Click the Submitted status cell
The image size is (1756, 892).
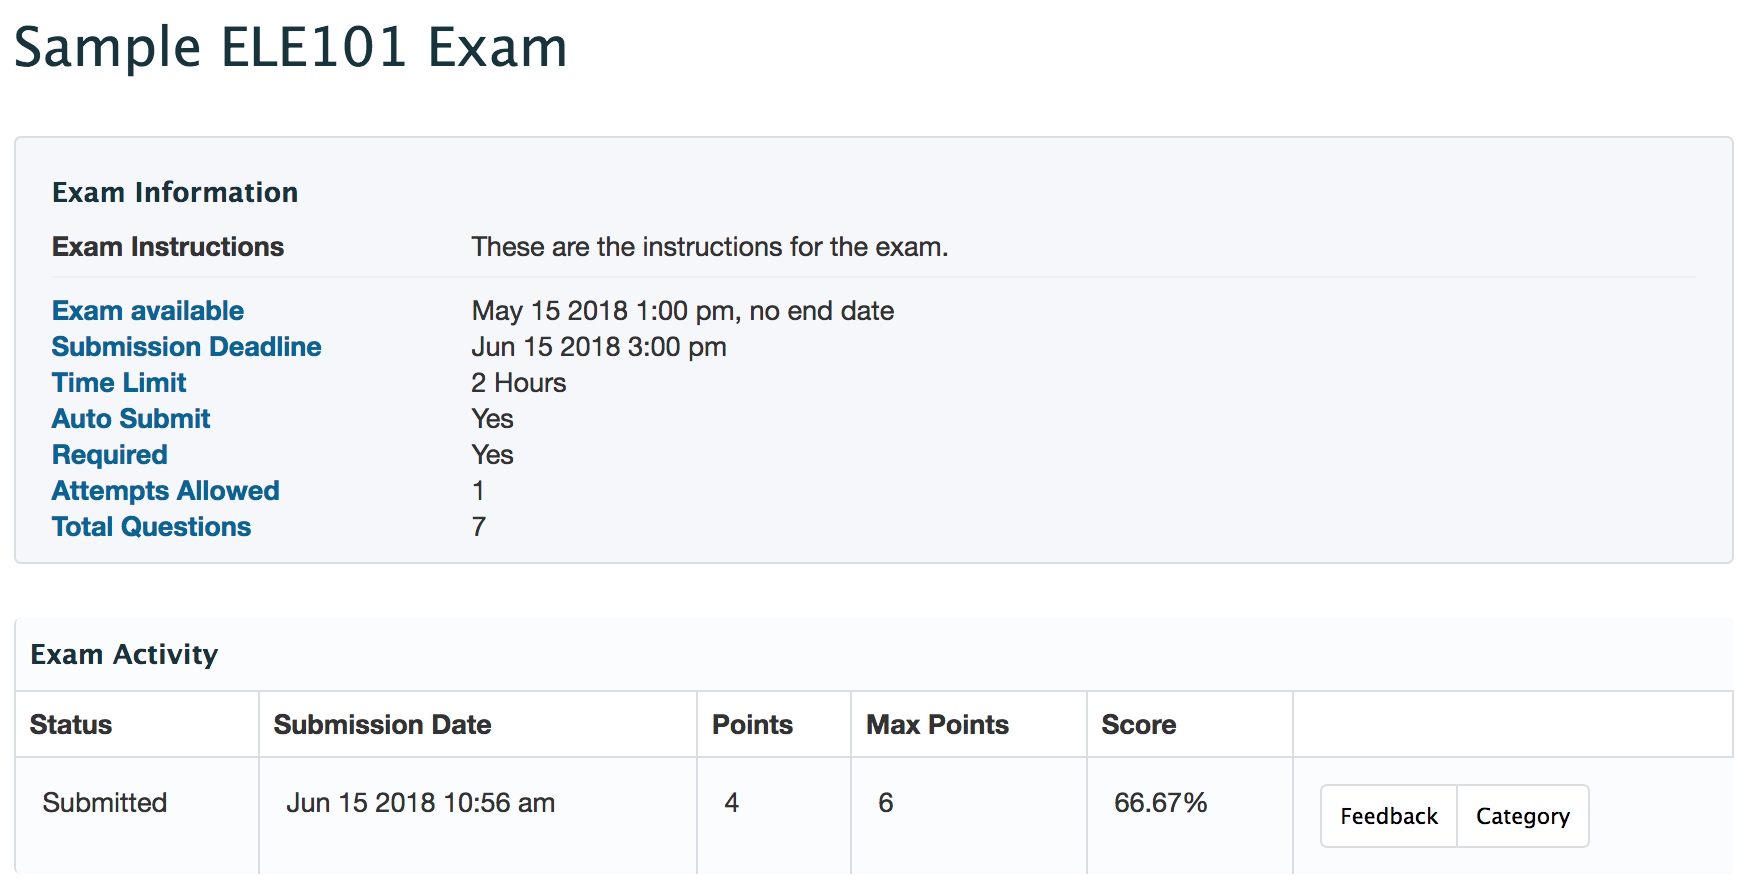(105, 803)
